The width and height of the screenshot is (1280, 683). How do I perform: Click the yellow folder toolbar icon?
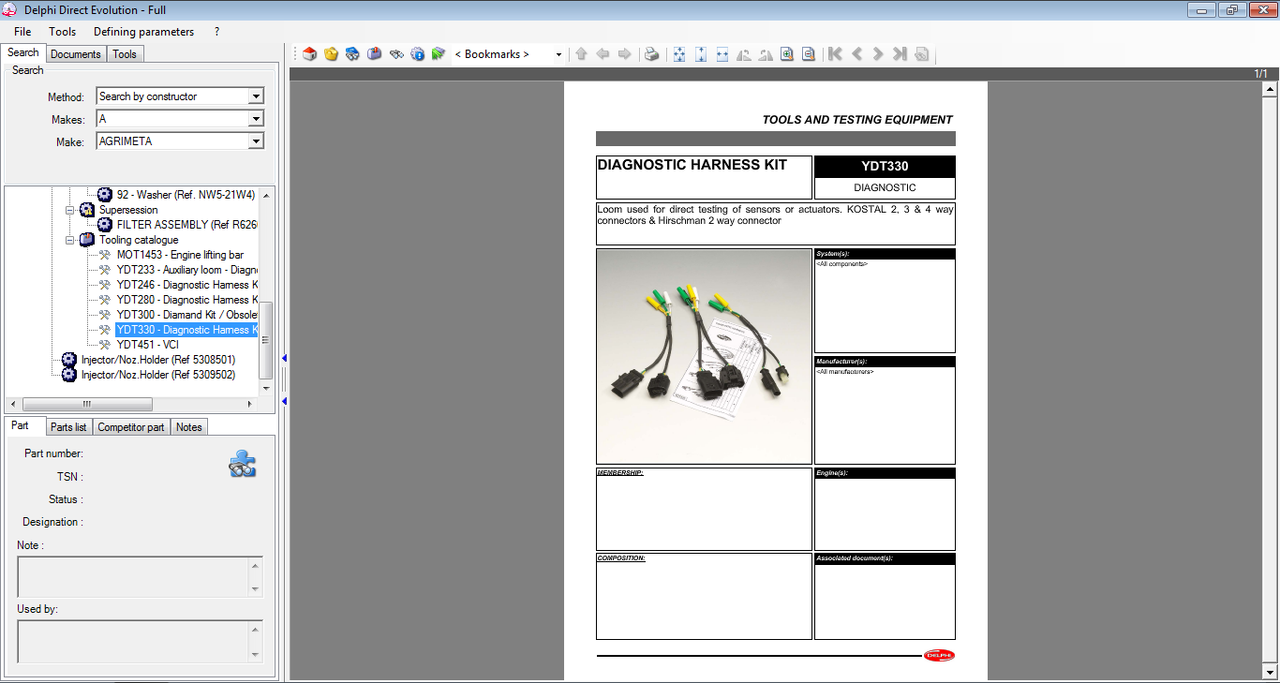tap(331, 54)
